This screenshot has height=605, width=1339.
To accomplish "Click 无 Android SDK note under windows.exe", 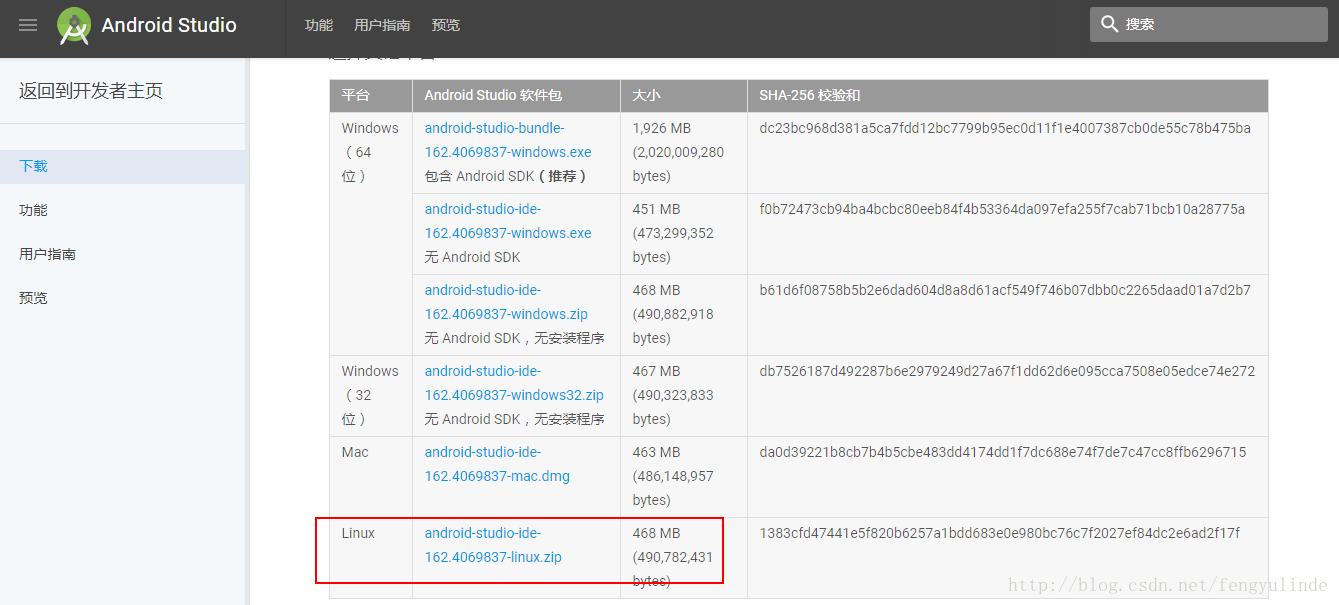I will pyautogui.click(x=472, y=257).
